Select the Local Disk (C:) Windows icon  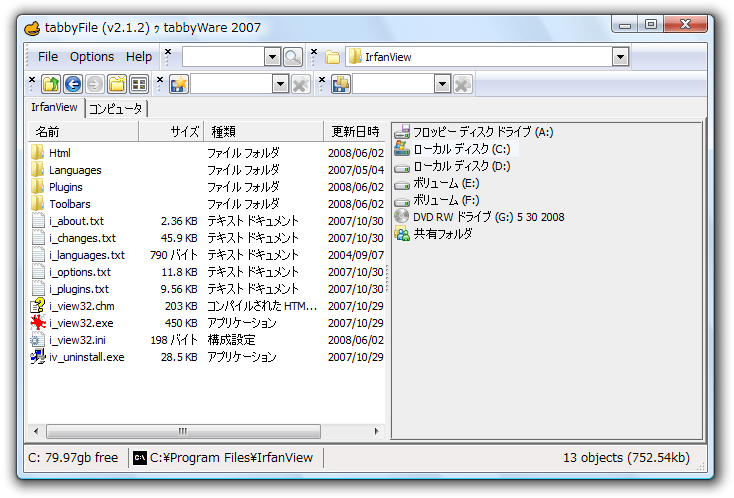point(402,149)
